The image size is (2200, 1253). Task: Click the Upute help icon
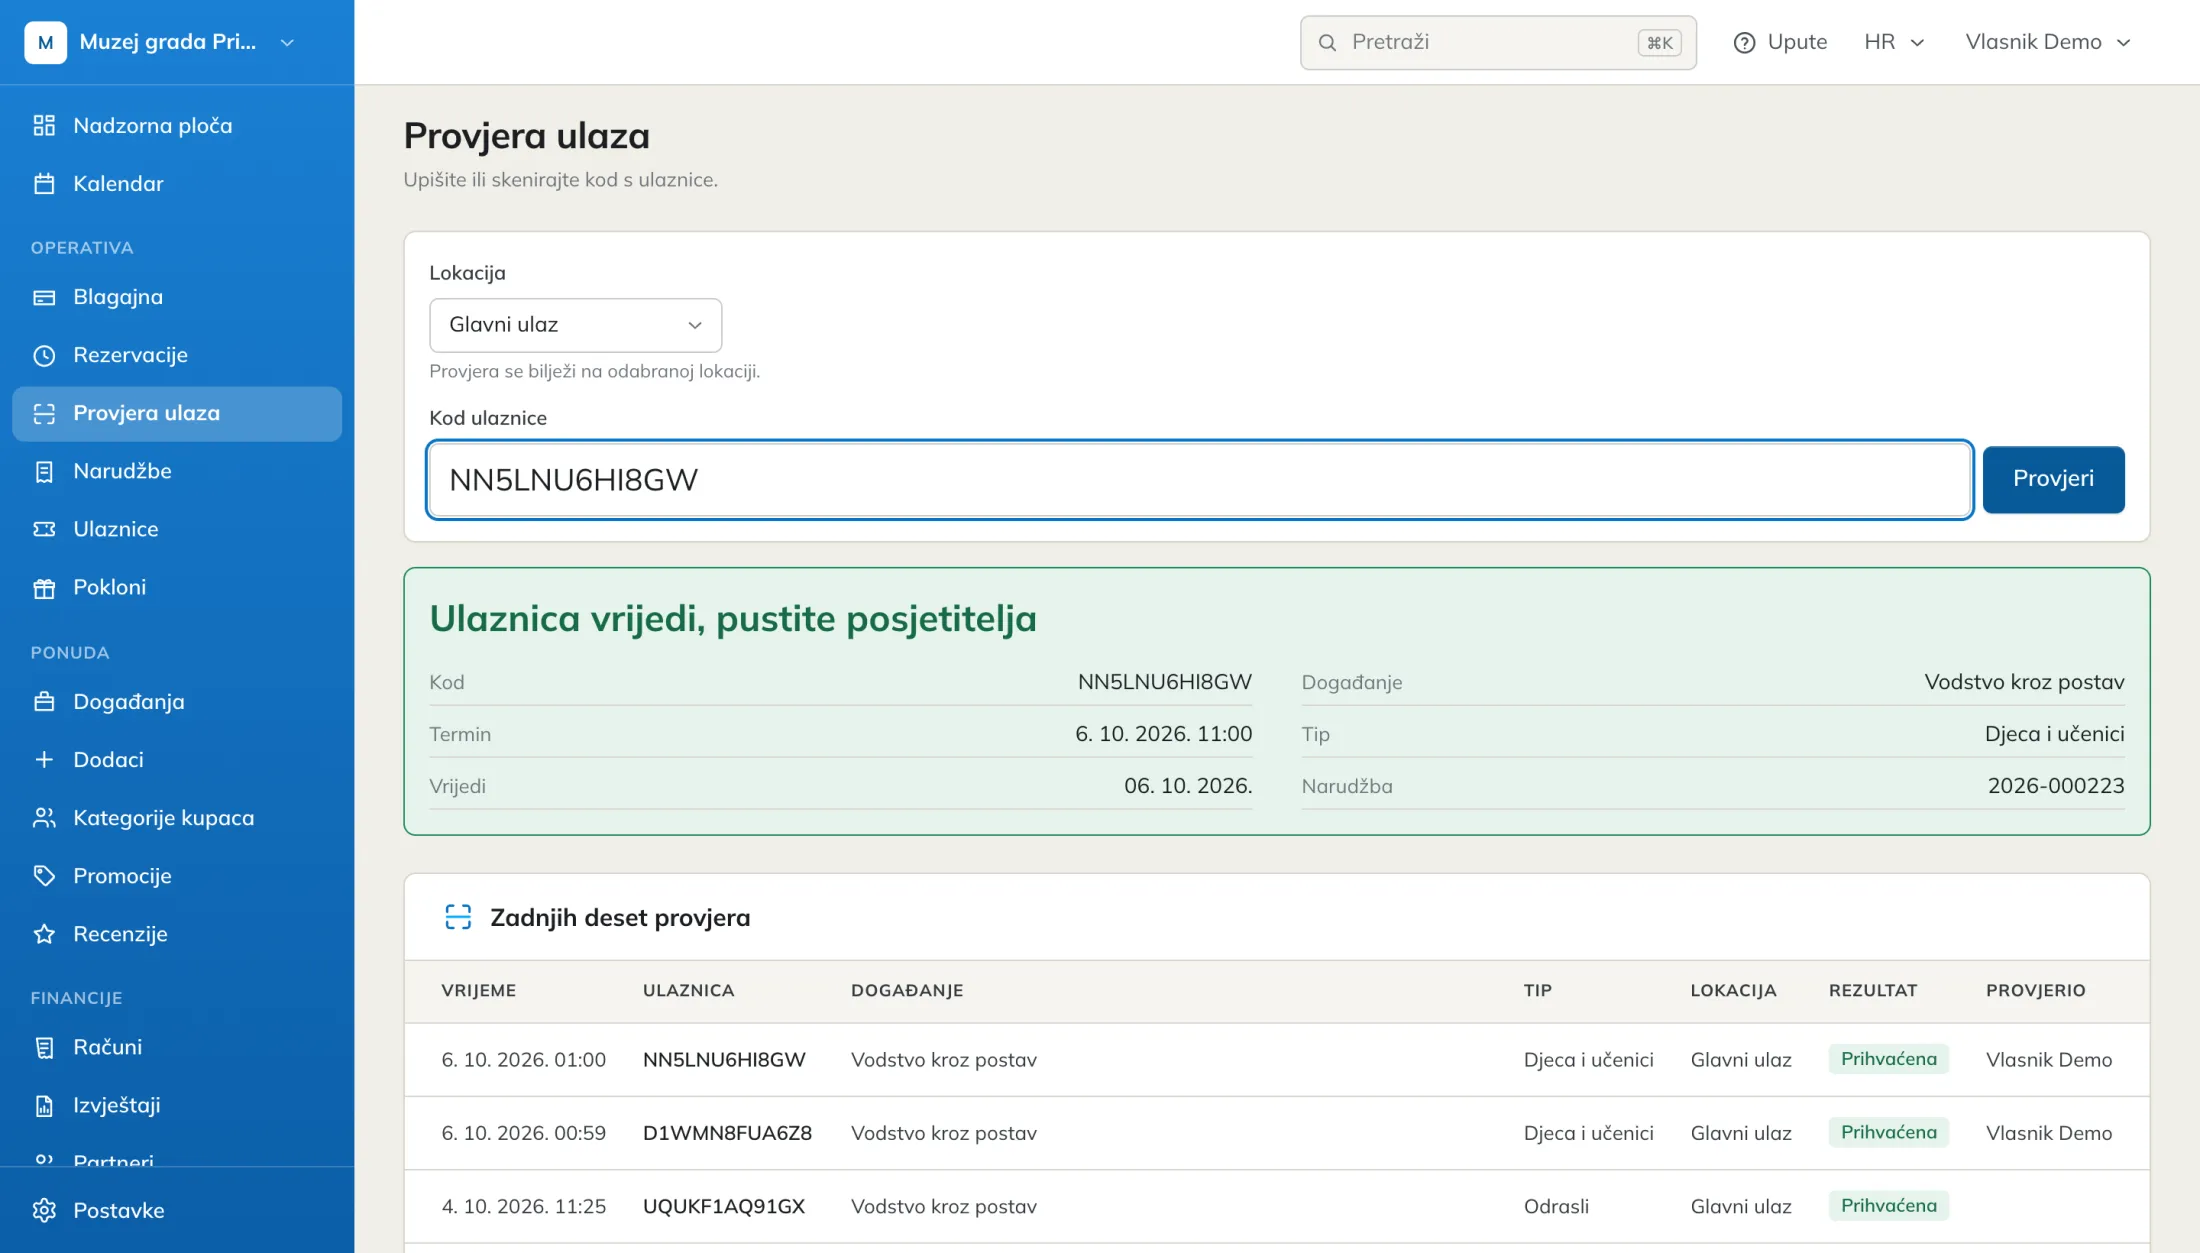pyautogui.click(x=1745, y=42)
